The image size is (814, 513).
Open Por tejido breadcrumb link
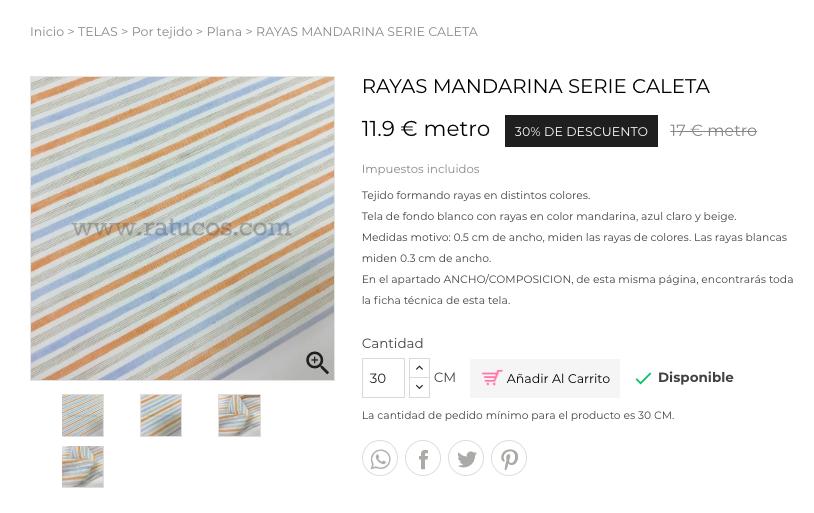coord(162,32)
